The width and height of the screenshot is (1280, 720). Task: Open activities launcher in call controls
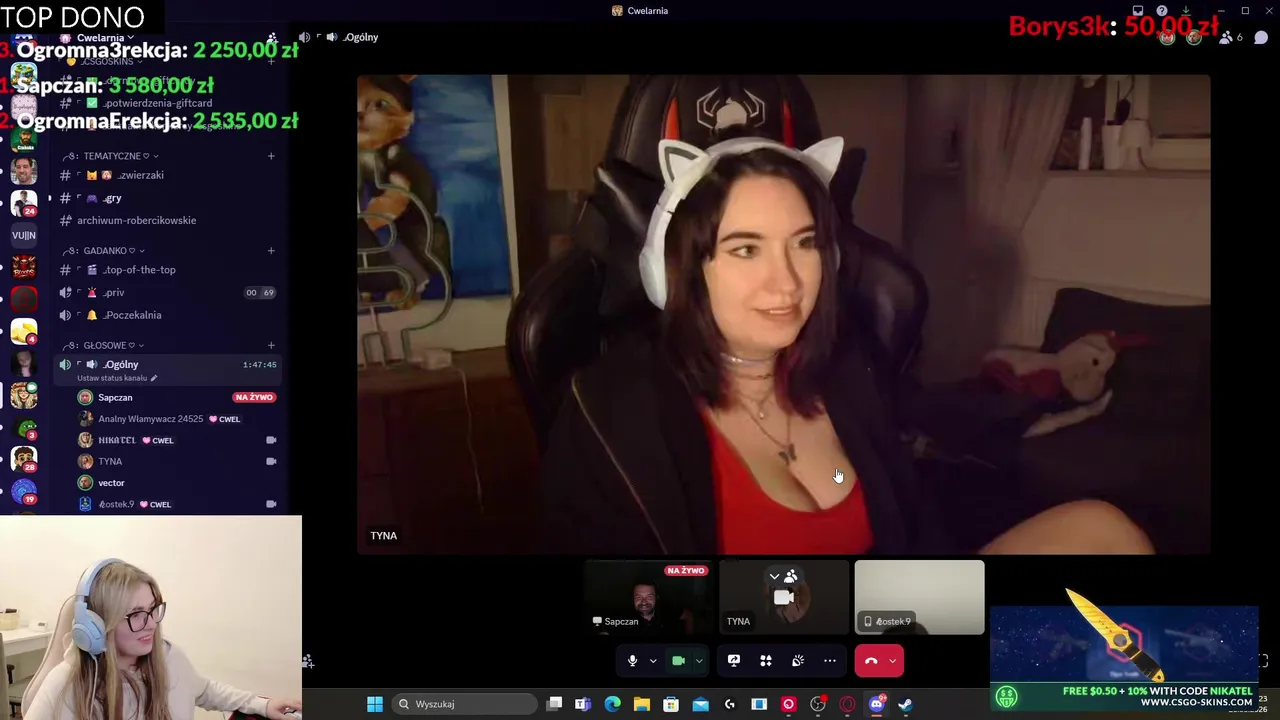pos(766,661)
